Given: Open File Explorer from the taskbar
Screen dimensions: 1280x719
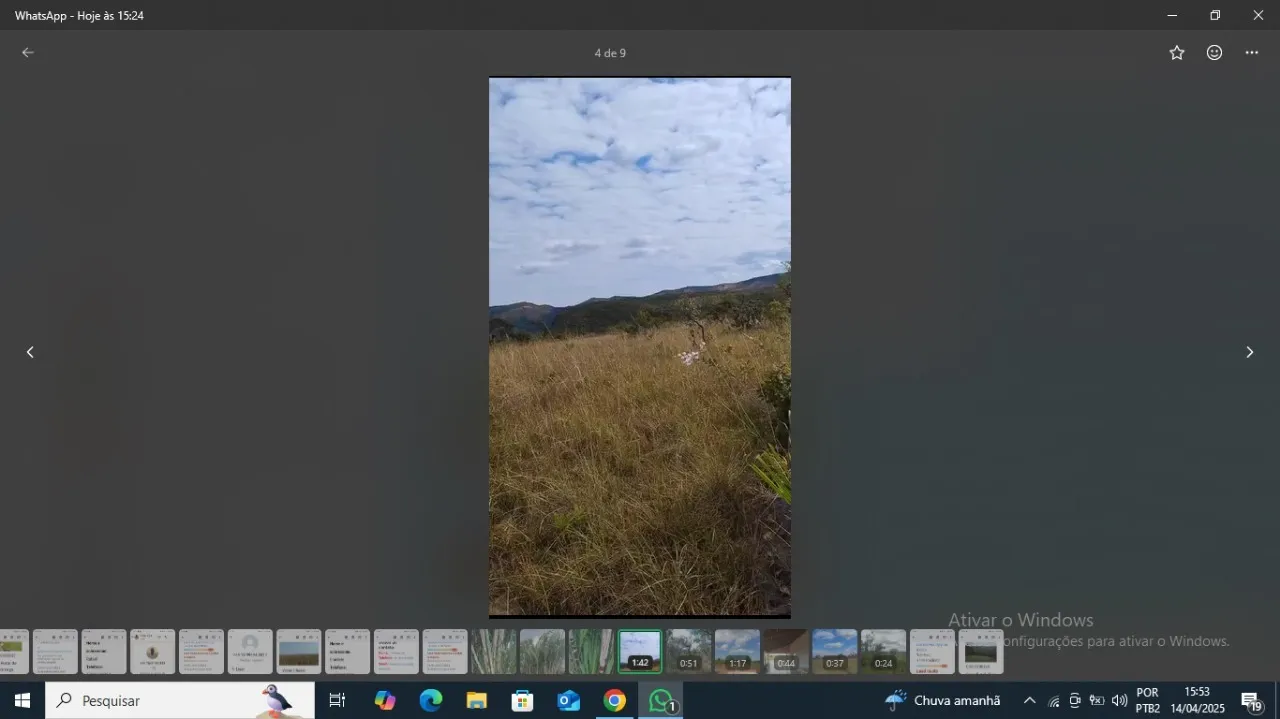Looking at the screenshot, I should [477, 701].
